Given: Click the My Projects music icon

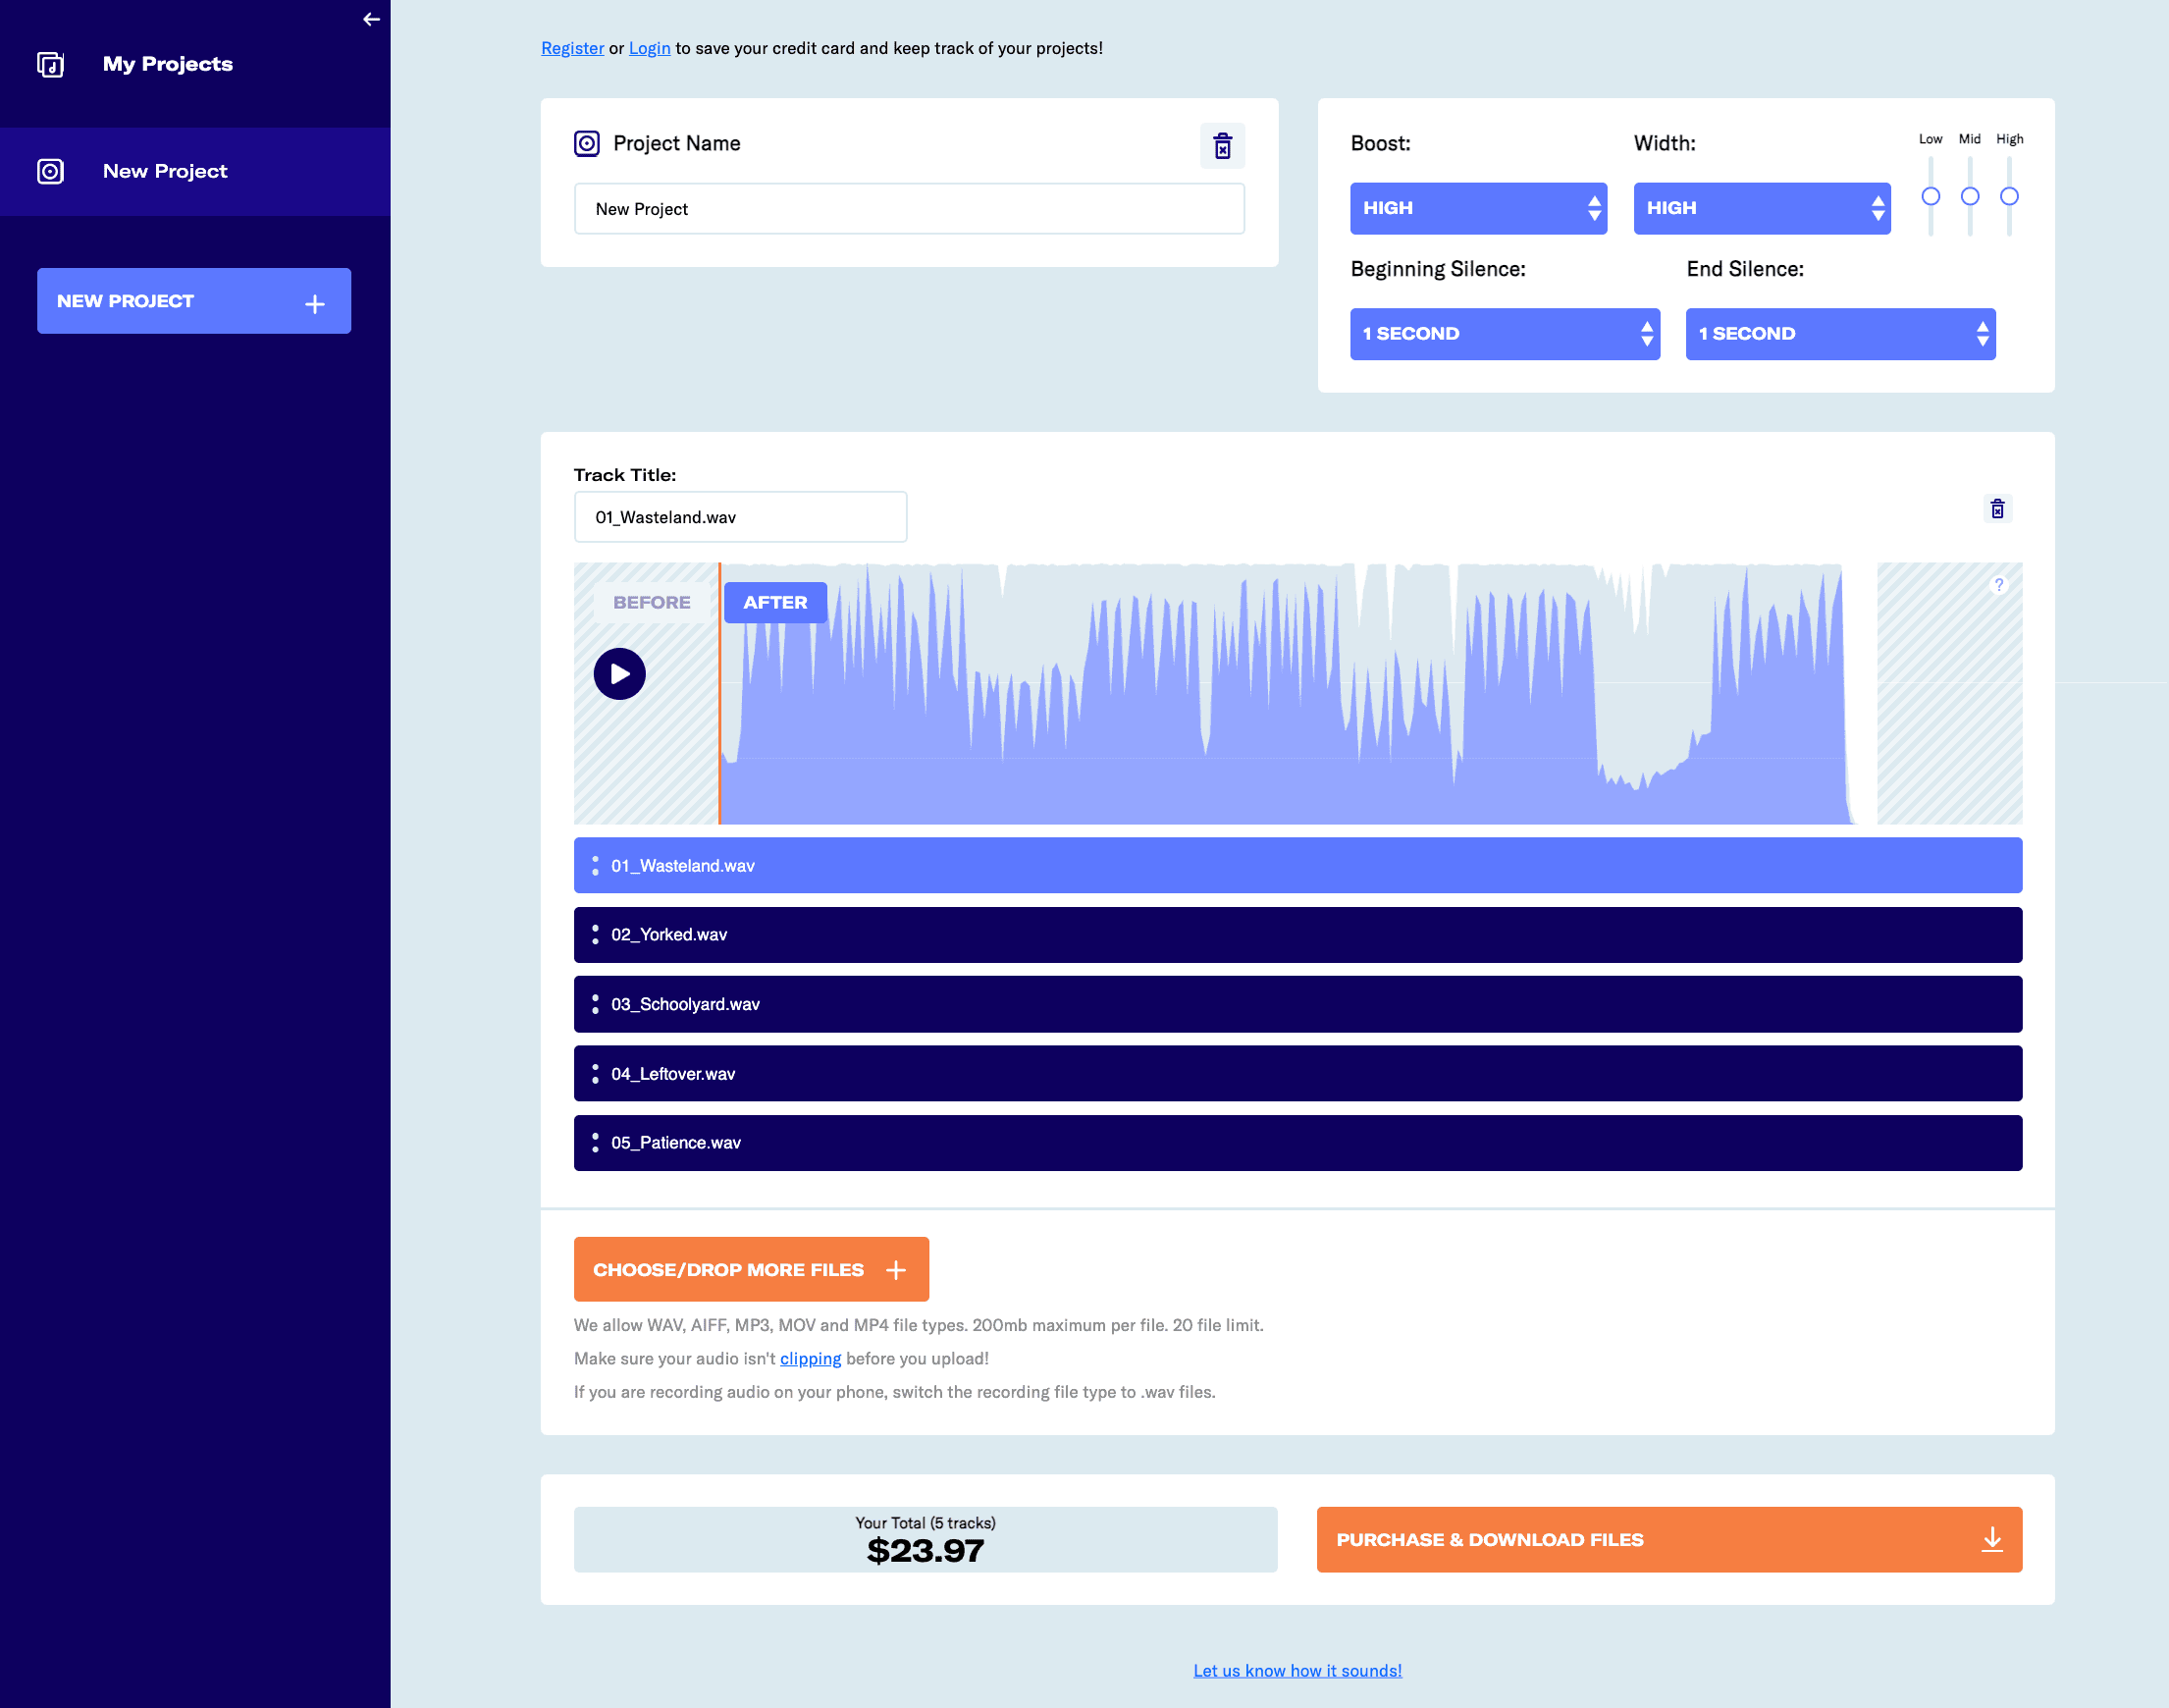Looking at the screenshot, I should tap(50, 64).
